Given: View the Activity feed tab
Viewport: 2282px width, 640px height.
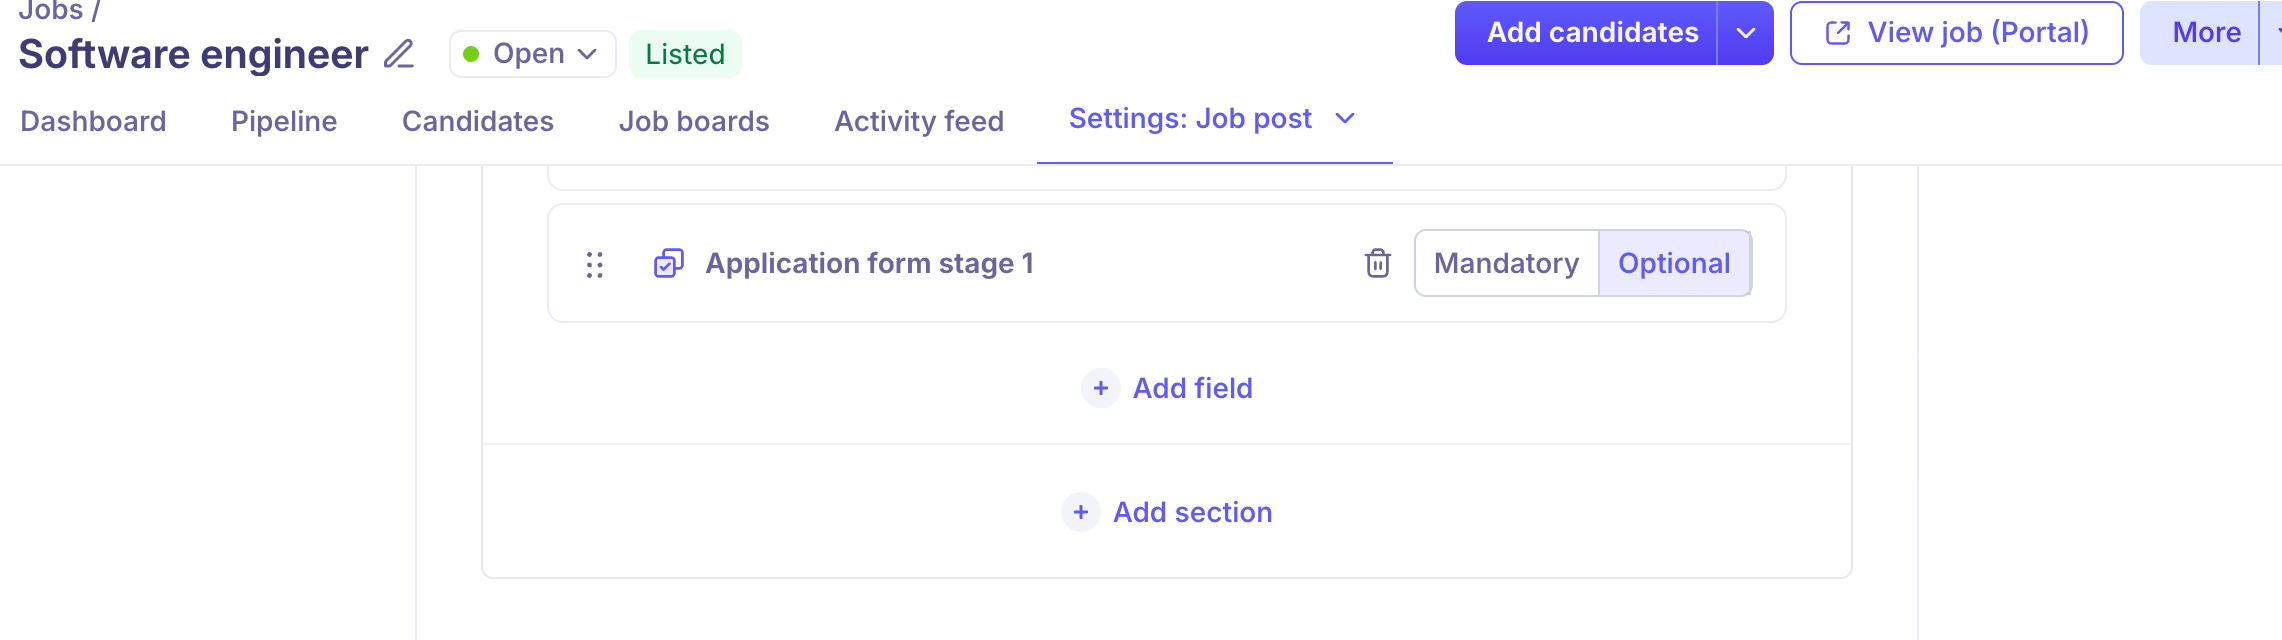Looking at the screenshot, I should [x=919, y=121].
